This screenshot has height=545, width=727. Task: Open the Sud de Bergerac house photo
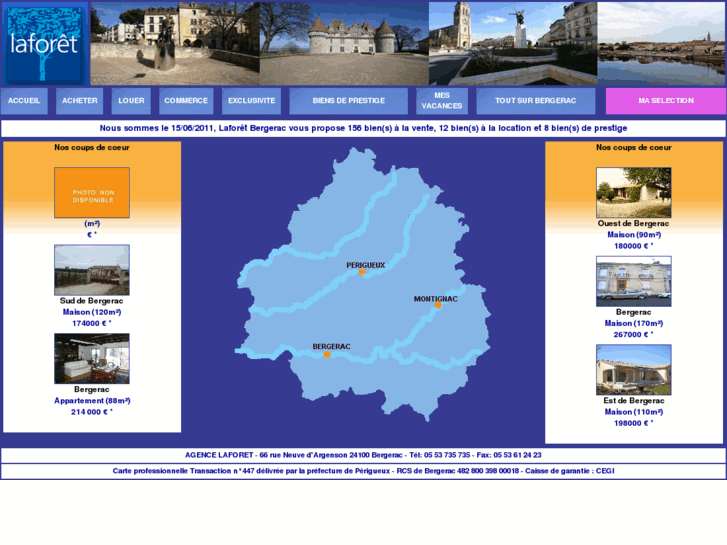92,270
